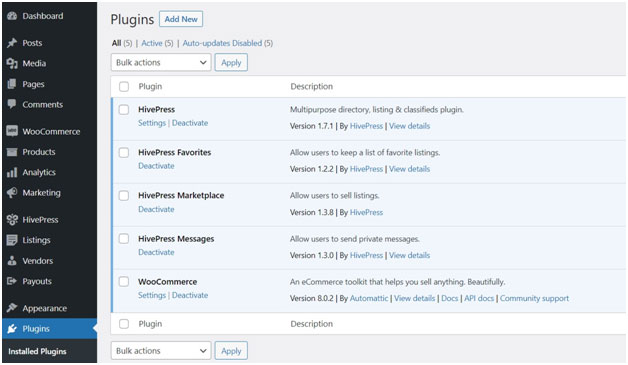
Task: Open the Posts menu item
Action: click(32, 43)
